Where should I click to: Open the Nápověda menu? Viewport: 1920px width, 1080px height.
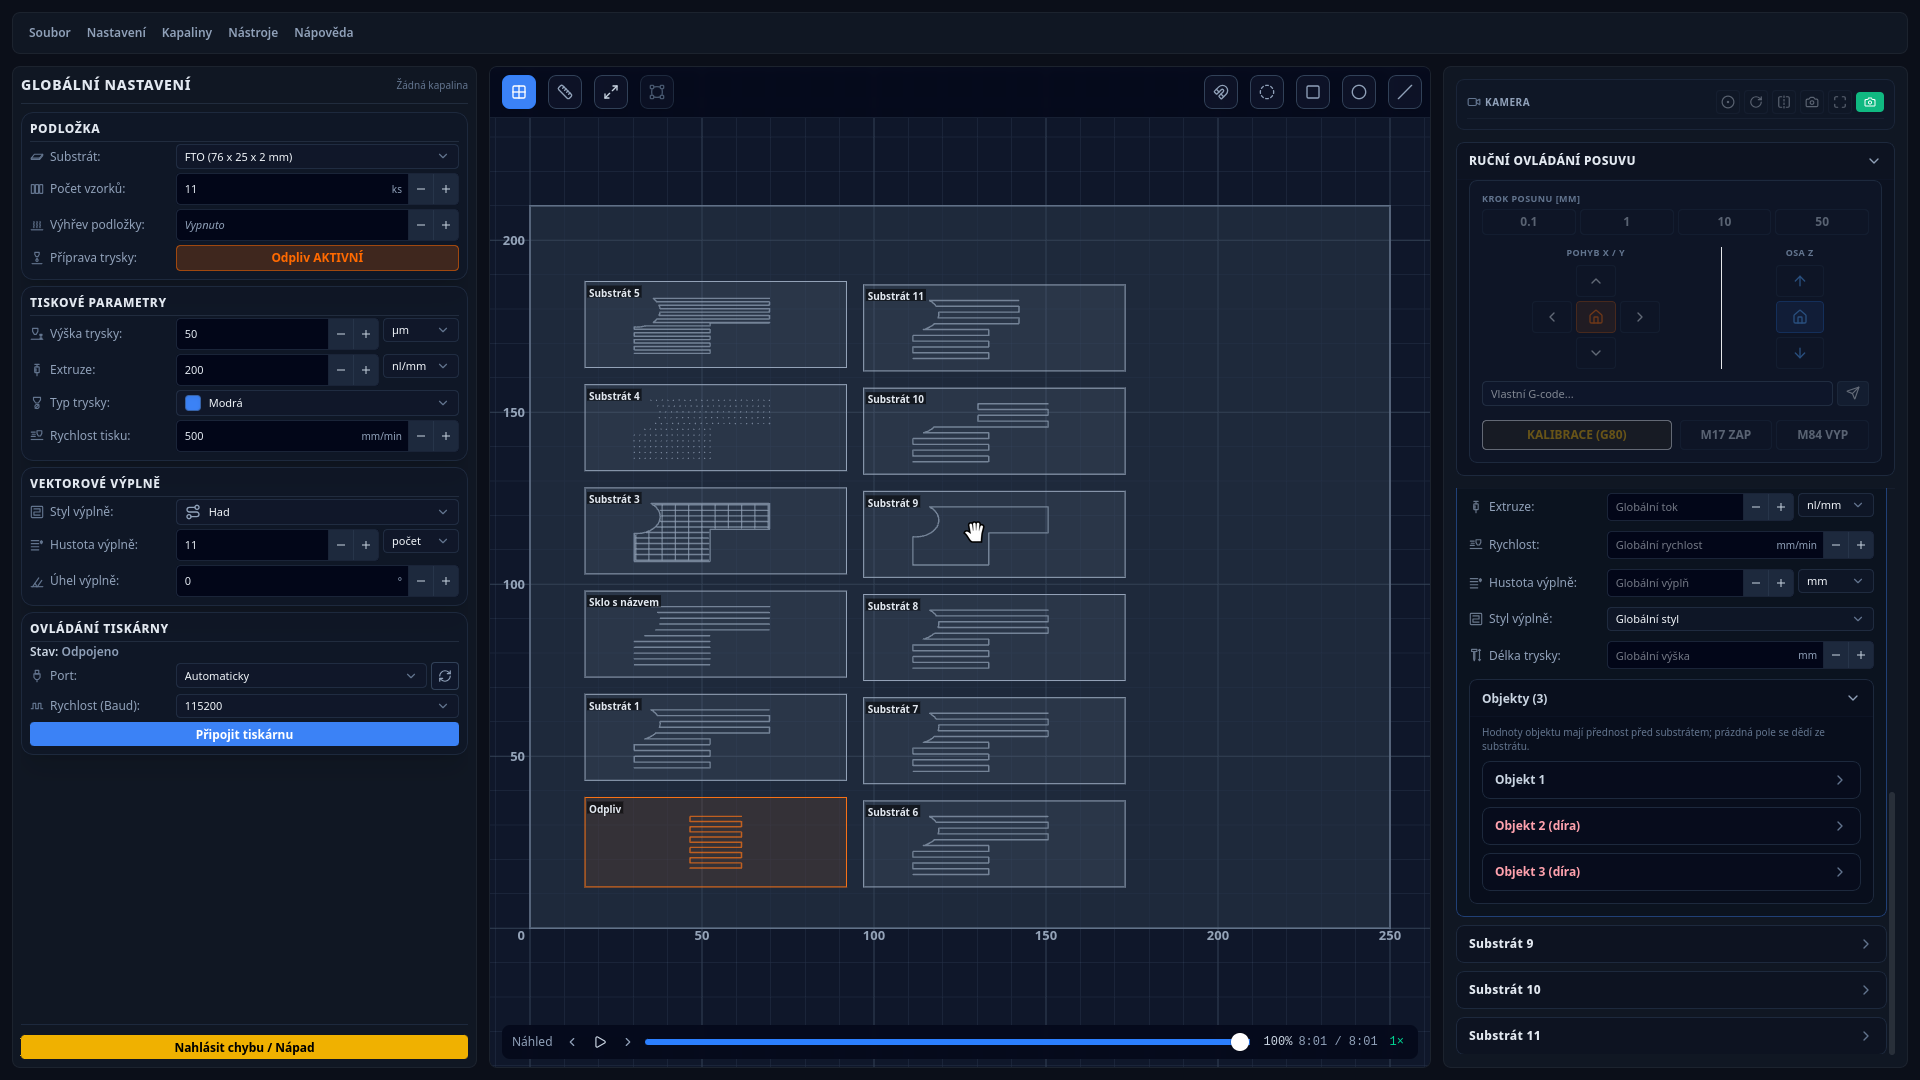click(323, 33)
